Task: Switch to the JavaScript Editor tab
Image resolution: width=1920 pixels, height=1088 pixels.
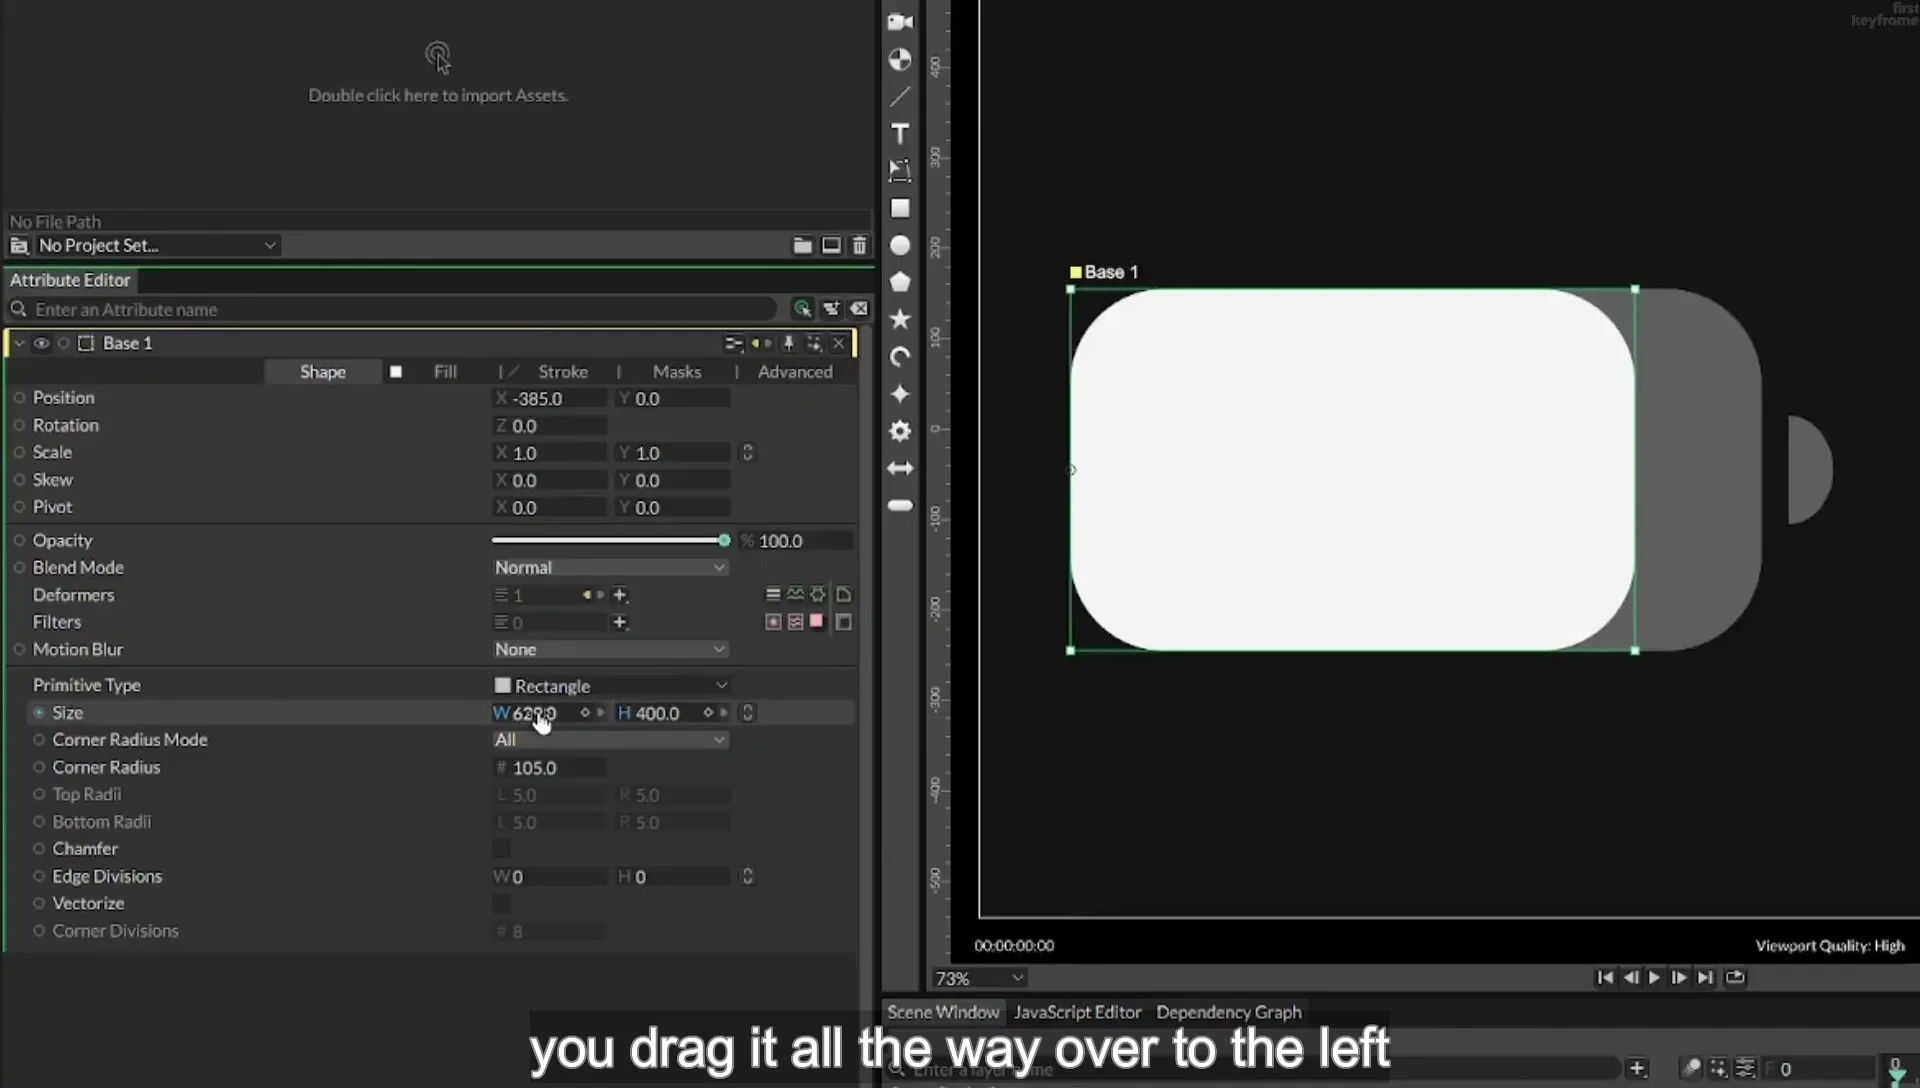Action: (x=1077, y=1012)
